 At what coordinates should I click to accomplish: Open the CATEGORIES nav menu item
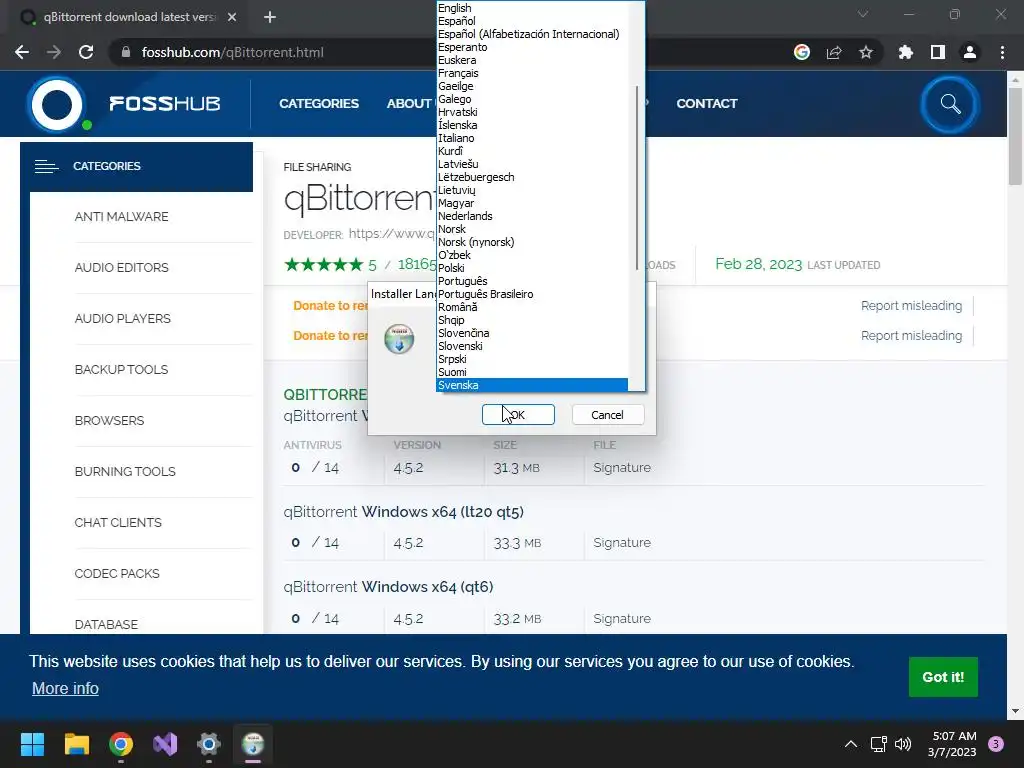coord(319,103)
